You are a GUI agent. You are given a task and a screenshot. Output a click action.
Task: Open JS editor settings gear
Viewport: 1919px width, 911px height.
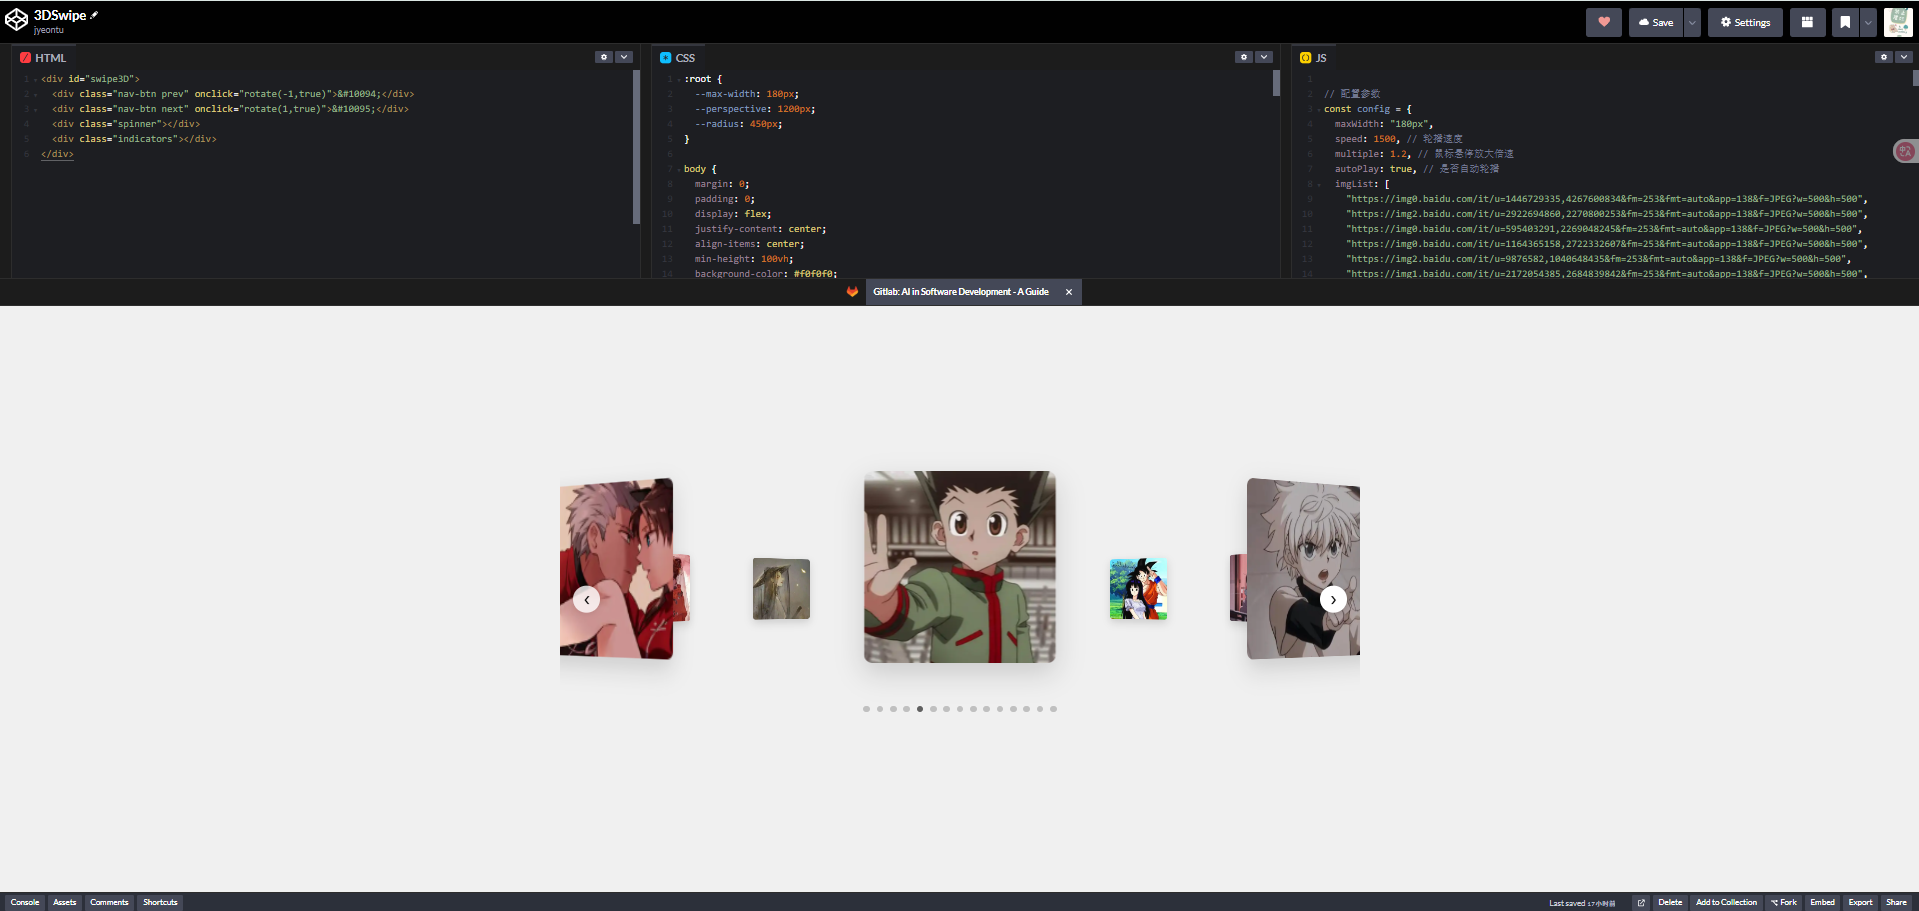tap(1884, 57)
